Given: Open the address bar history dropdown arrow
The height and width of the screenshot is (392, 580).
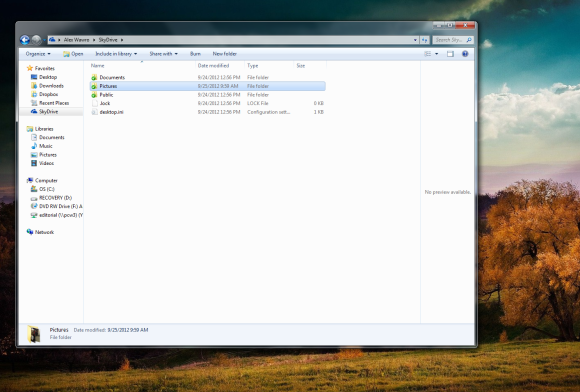Looking at the screenshot, I should pos(415,40).
